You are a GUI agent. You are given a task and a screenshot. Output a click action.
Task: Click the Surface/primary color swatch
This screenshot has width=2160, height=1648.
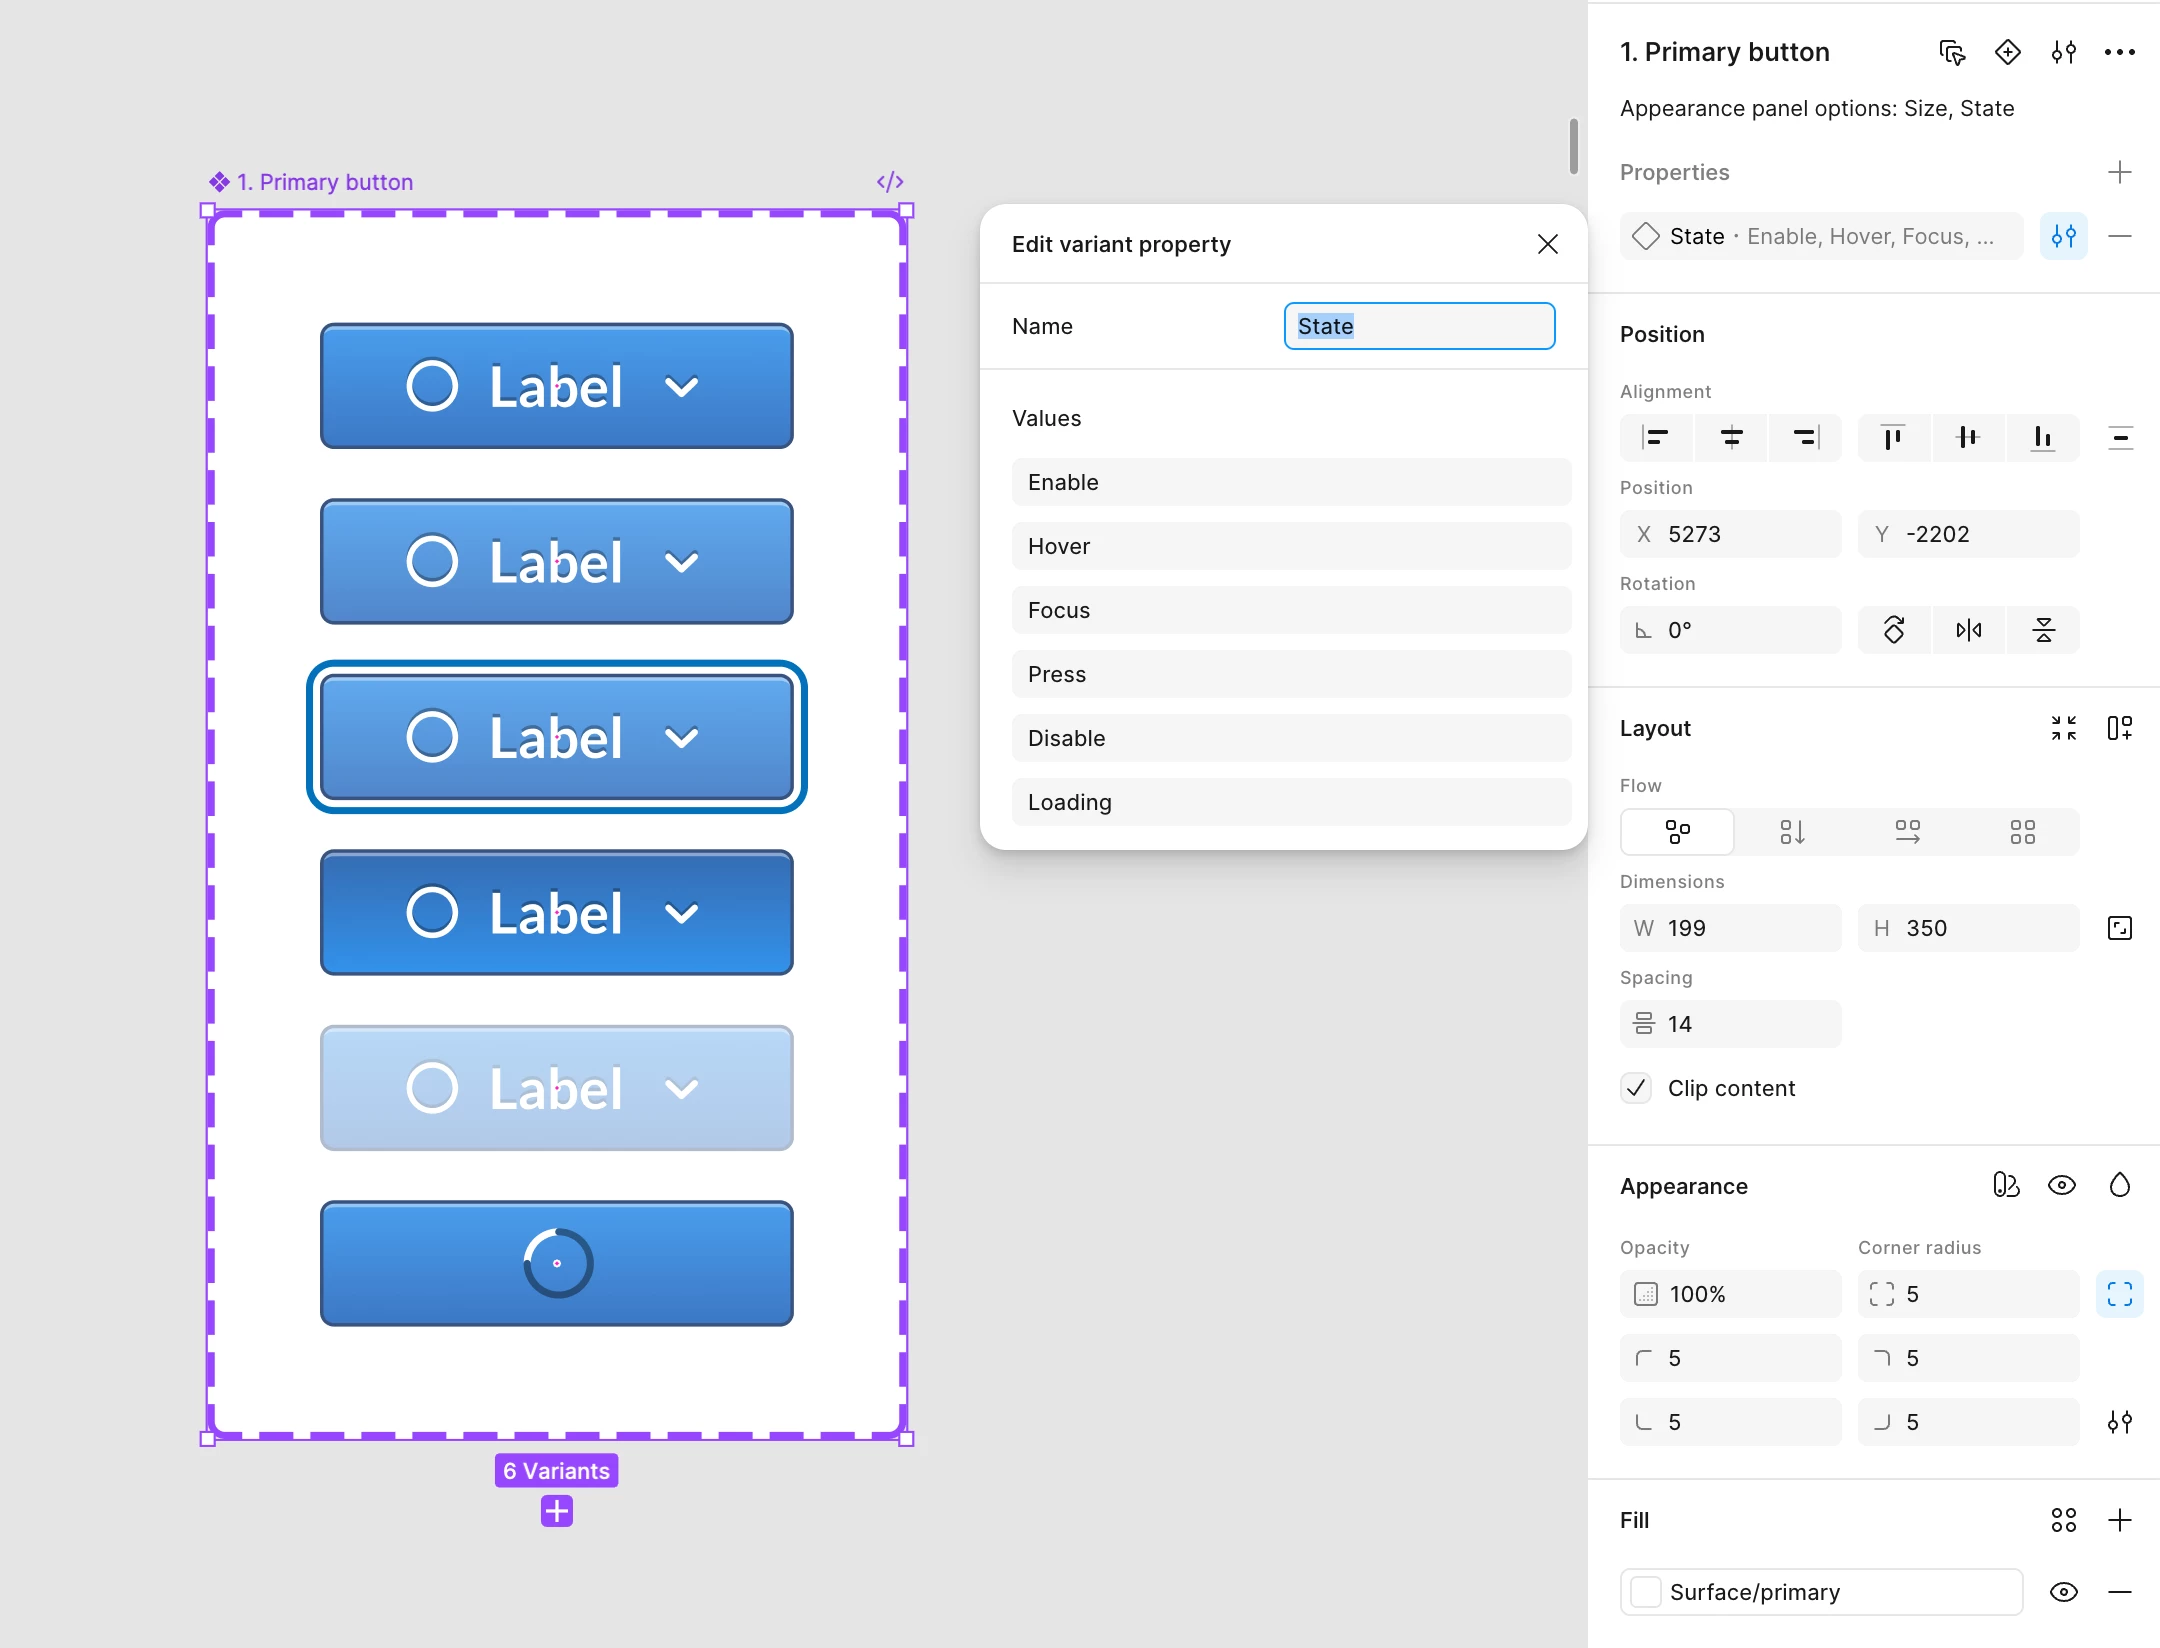pos(1645,1592)
